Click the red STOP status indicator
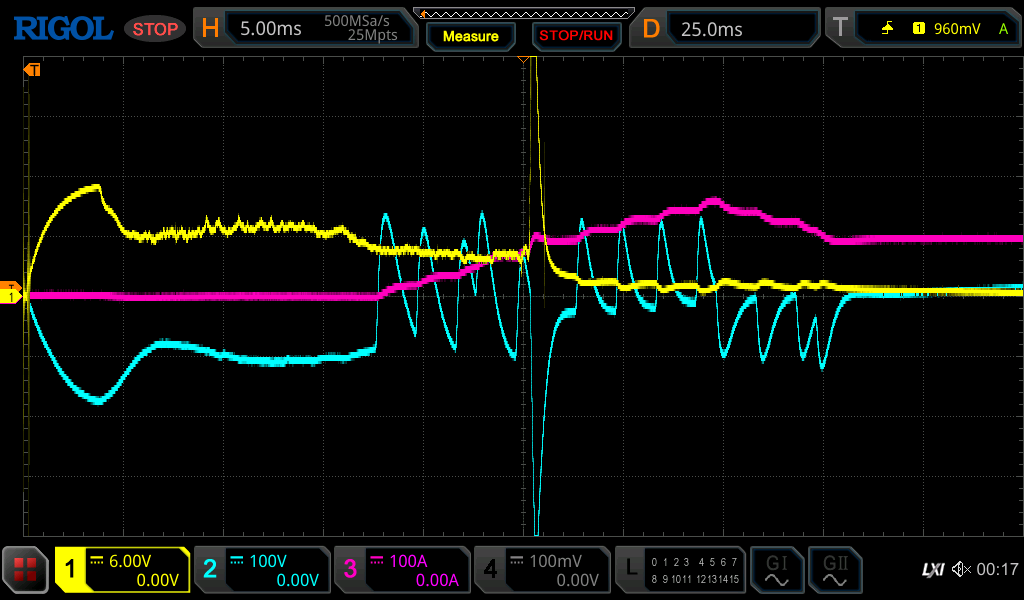This screenshot has height=600, width=1024. [x=155, y=29]
